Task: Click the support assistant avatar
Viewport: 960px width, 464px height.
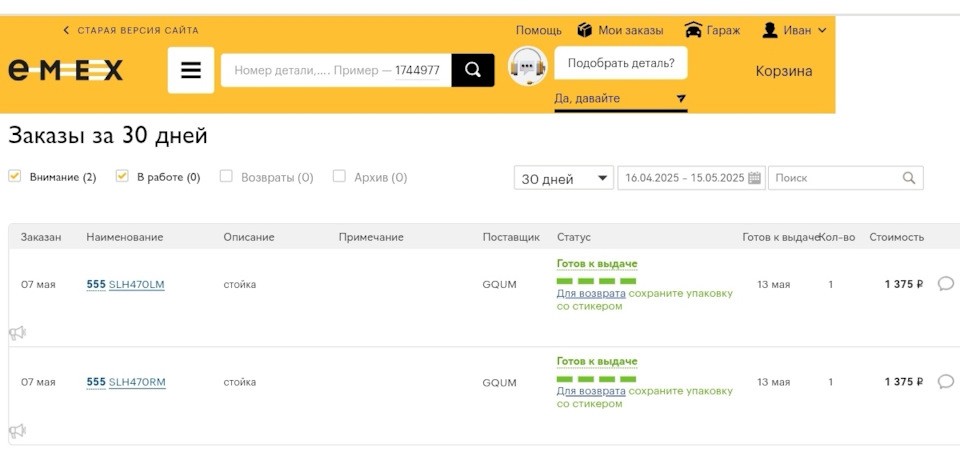Action: (528, 67)
